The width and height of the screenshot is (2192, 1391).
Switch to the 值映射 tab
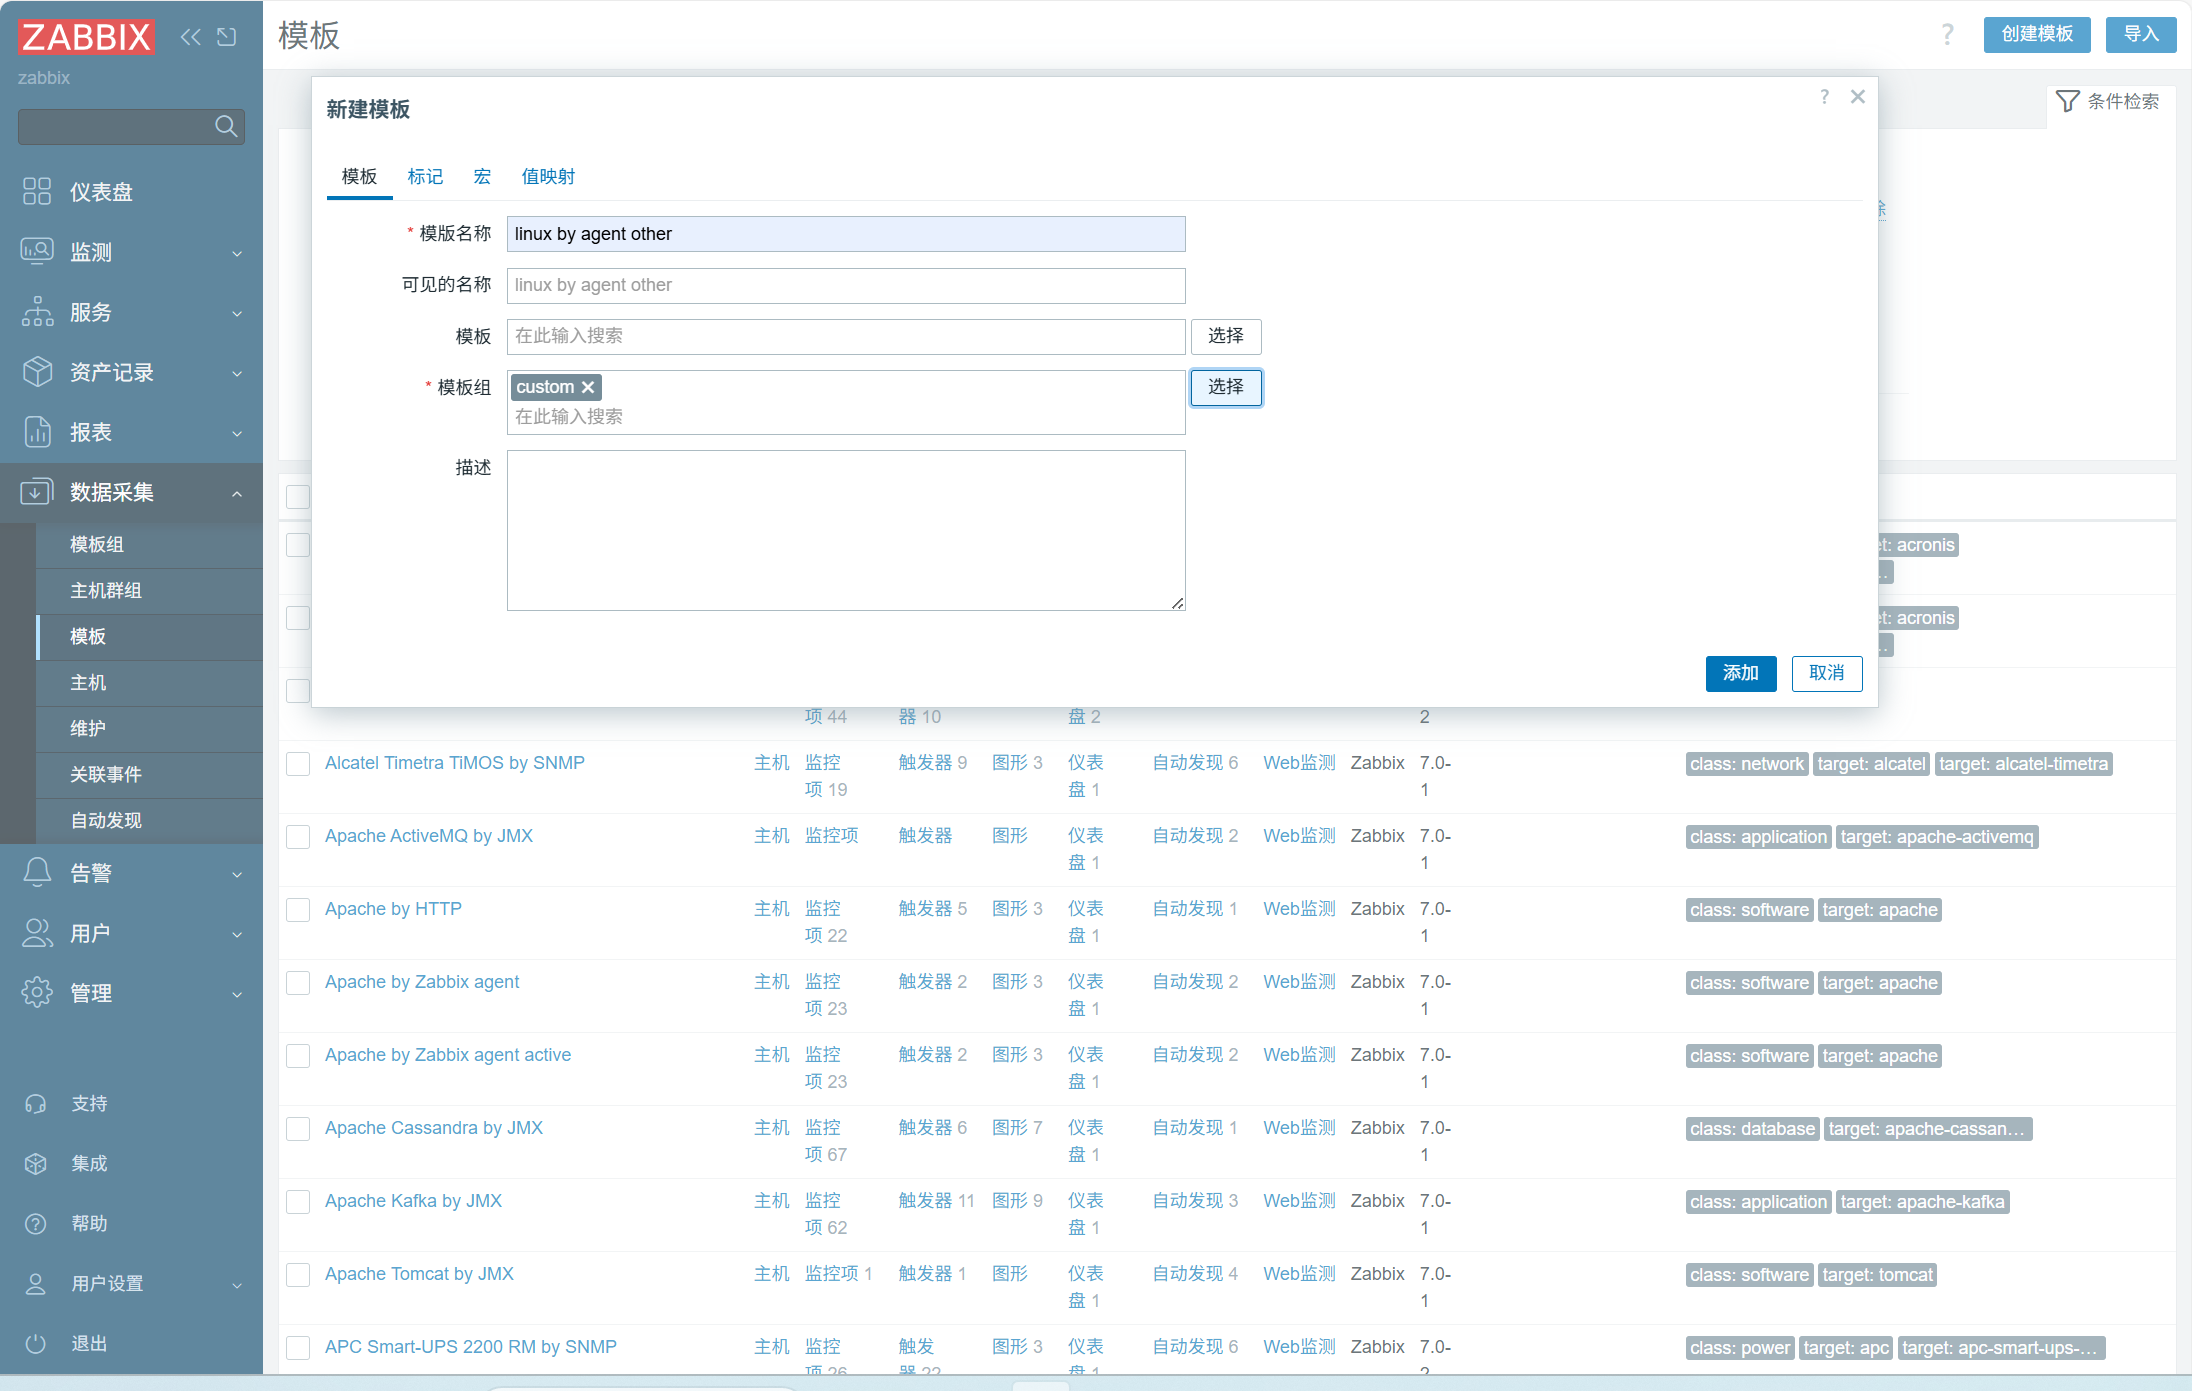[x=548, y=176]
